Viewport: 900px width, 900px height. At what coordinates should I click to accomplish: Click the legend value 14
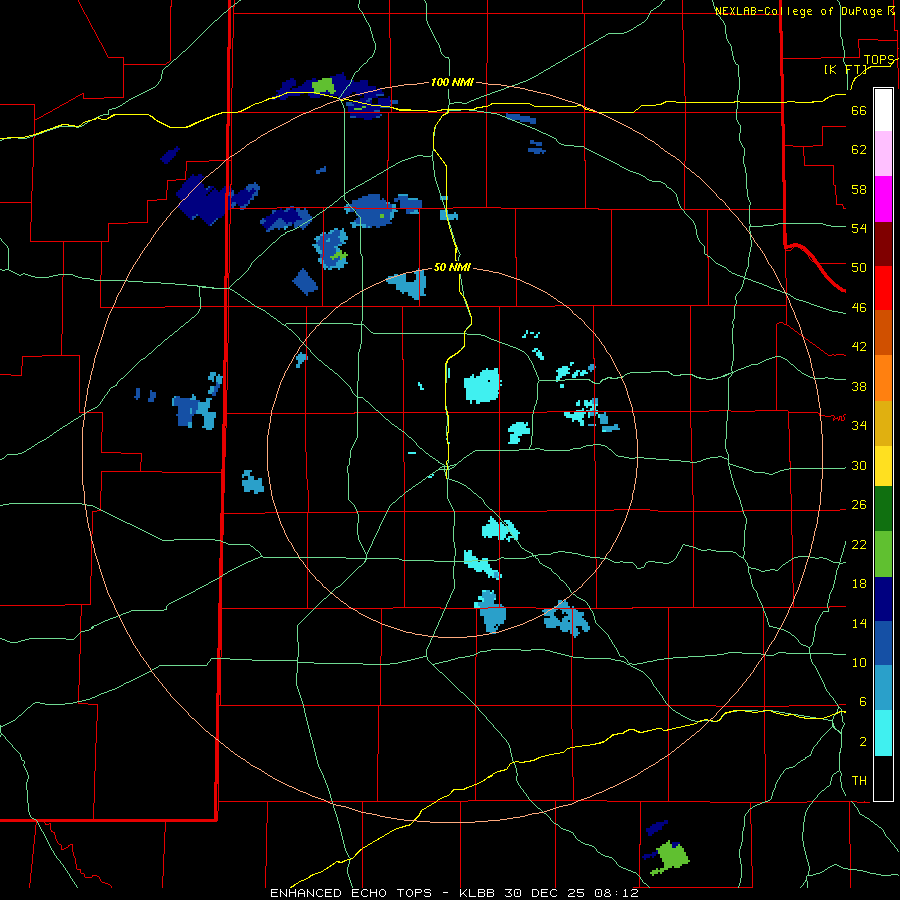click(x=859, y=623)
